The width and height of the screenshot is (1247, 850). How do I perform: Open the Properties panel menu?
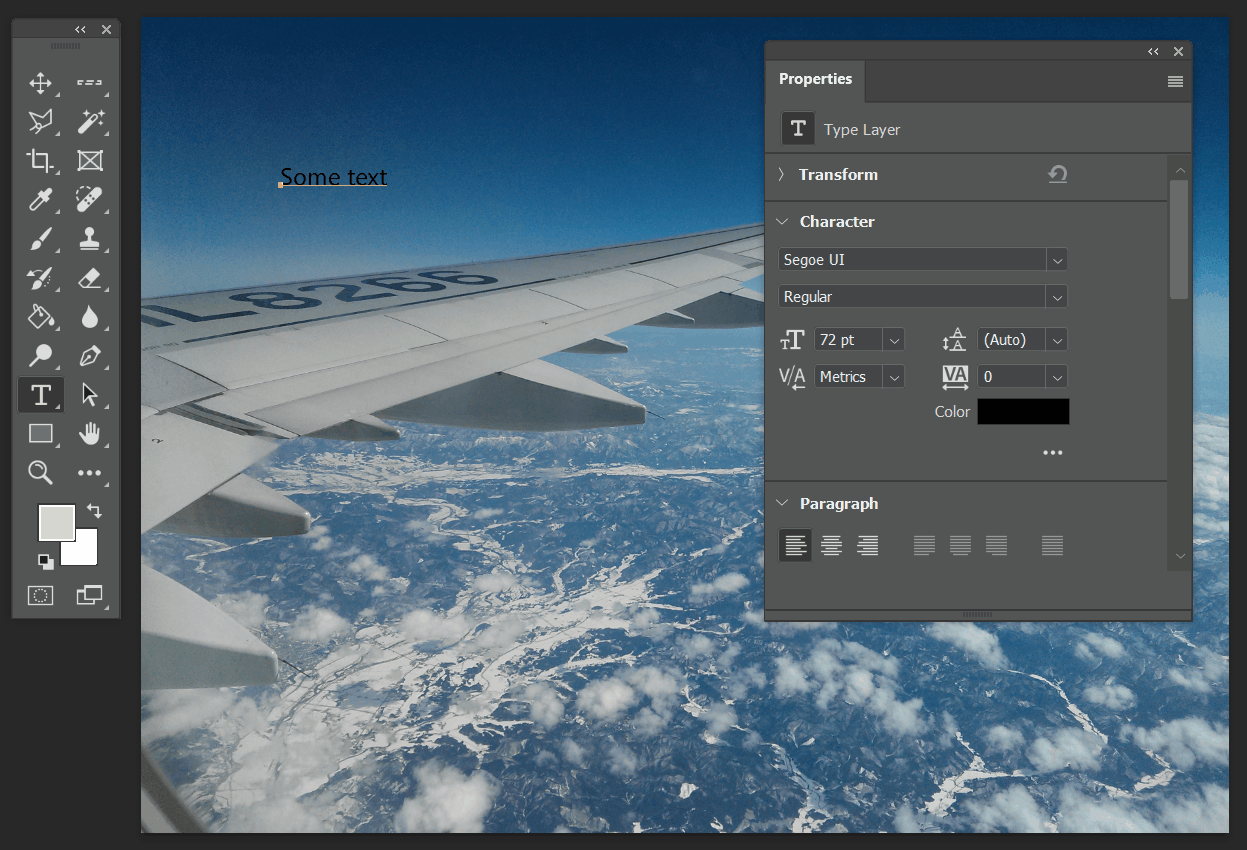(x=1175, y=82)
